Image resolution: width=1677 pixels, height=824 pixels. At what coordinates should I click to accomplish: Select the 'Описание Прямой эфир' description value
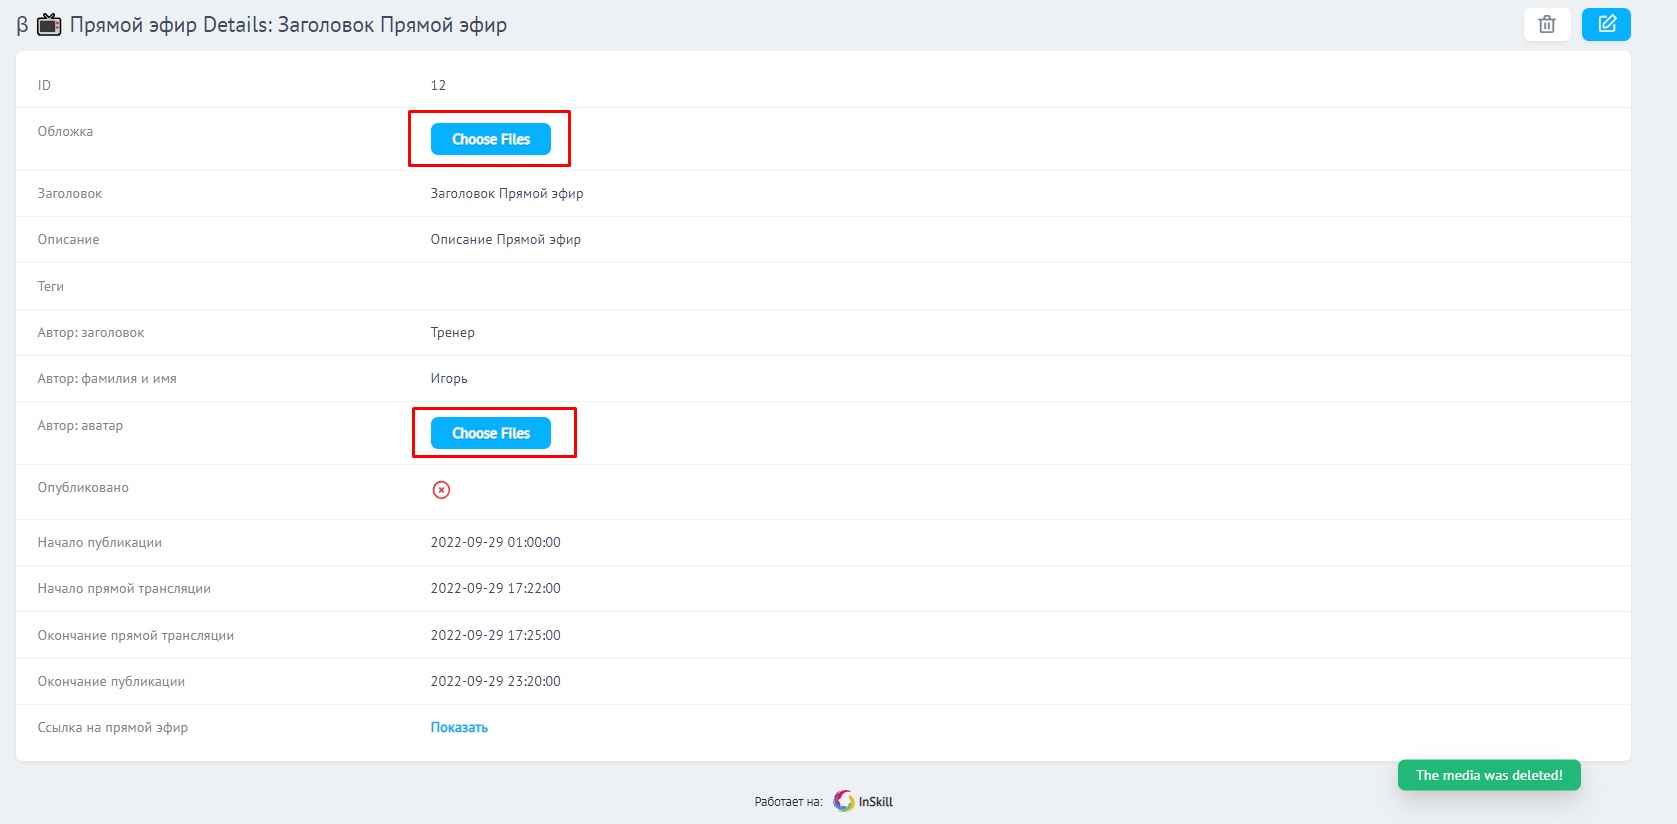[x=505, y=240]
